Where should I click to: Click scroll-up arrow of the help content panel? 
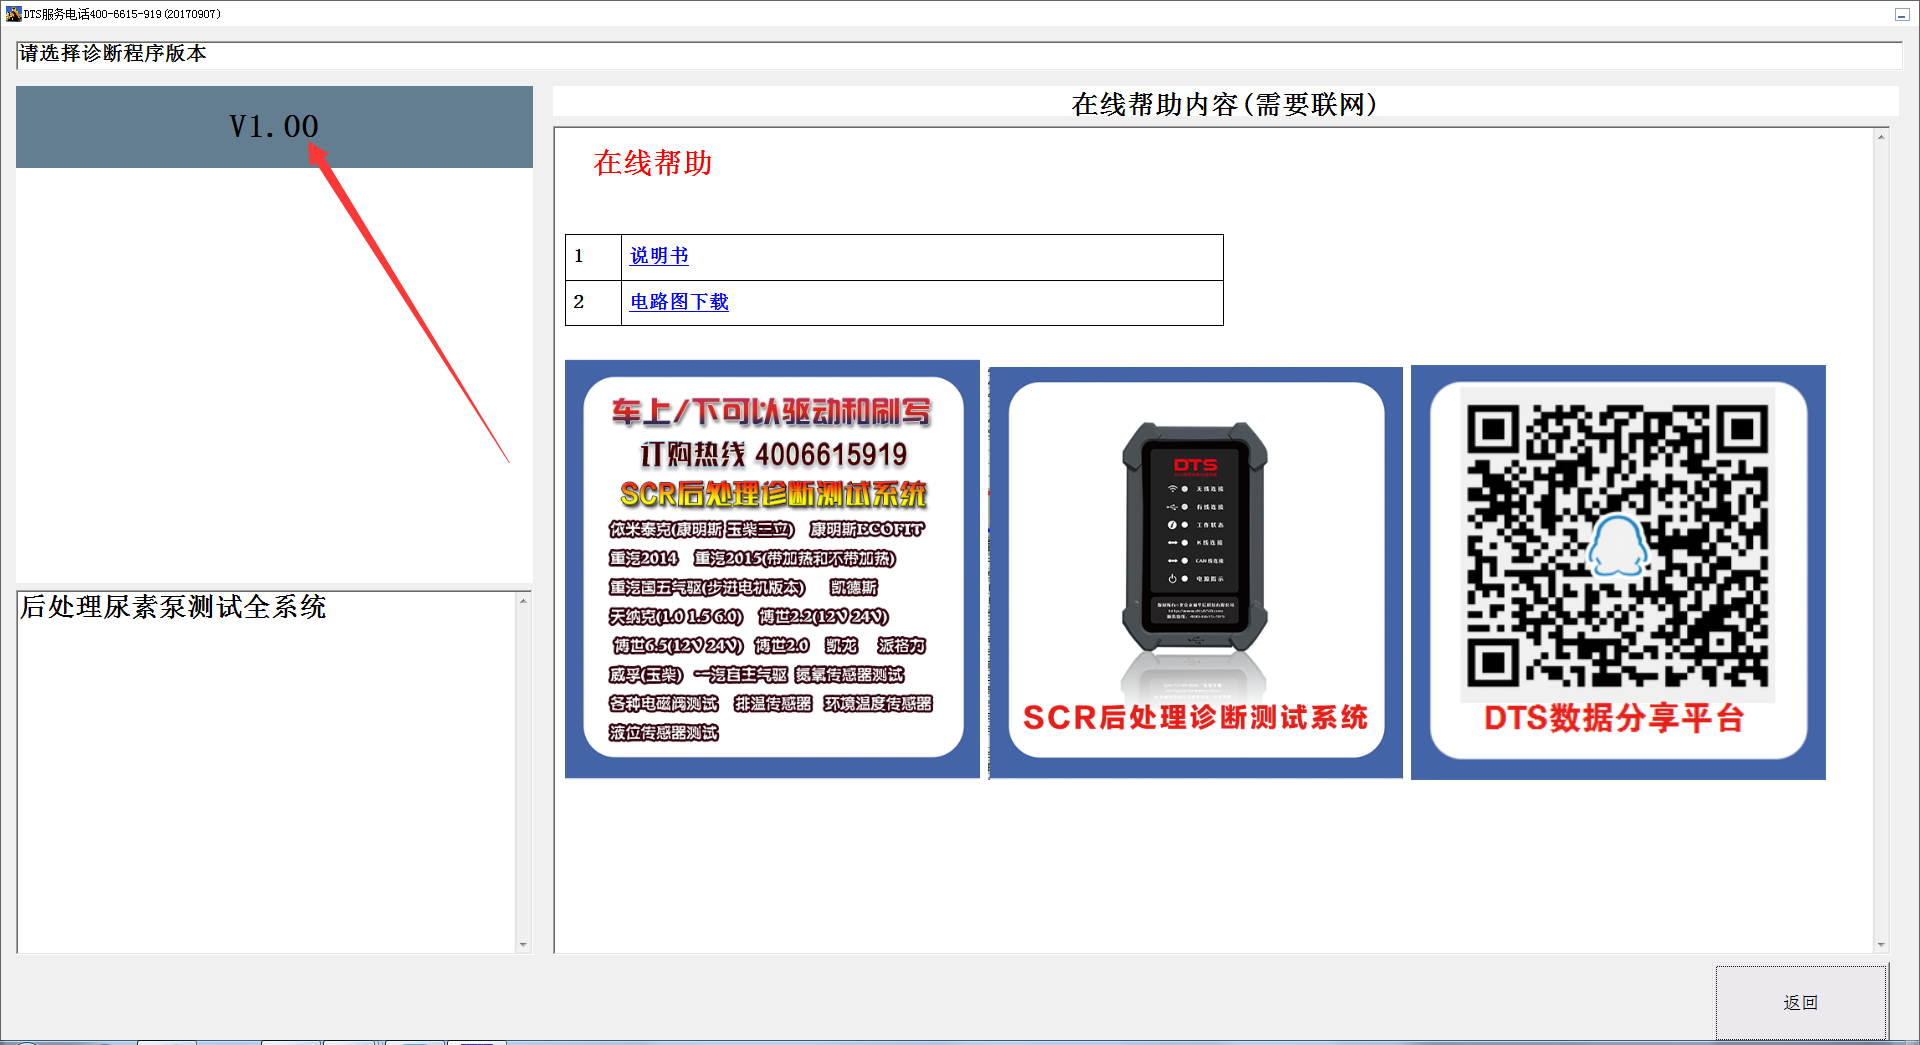click(x=1881, y=137)
